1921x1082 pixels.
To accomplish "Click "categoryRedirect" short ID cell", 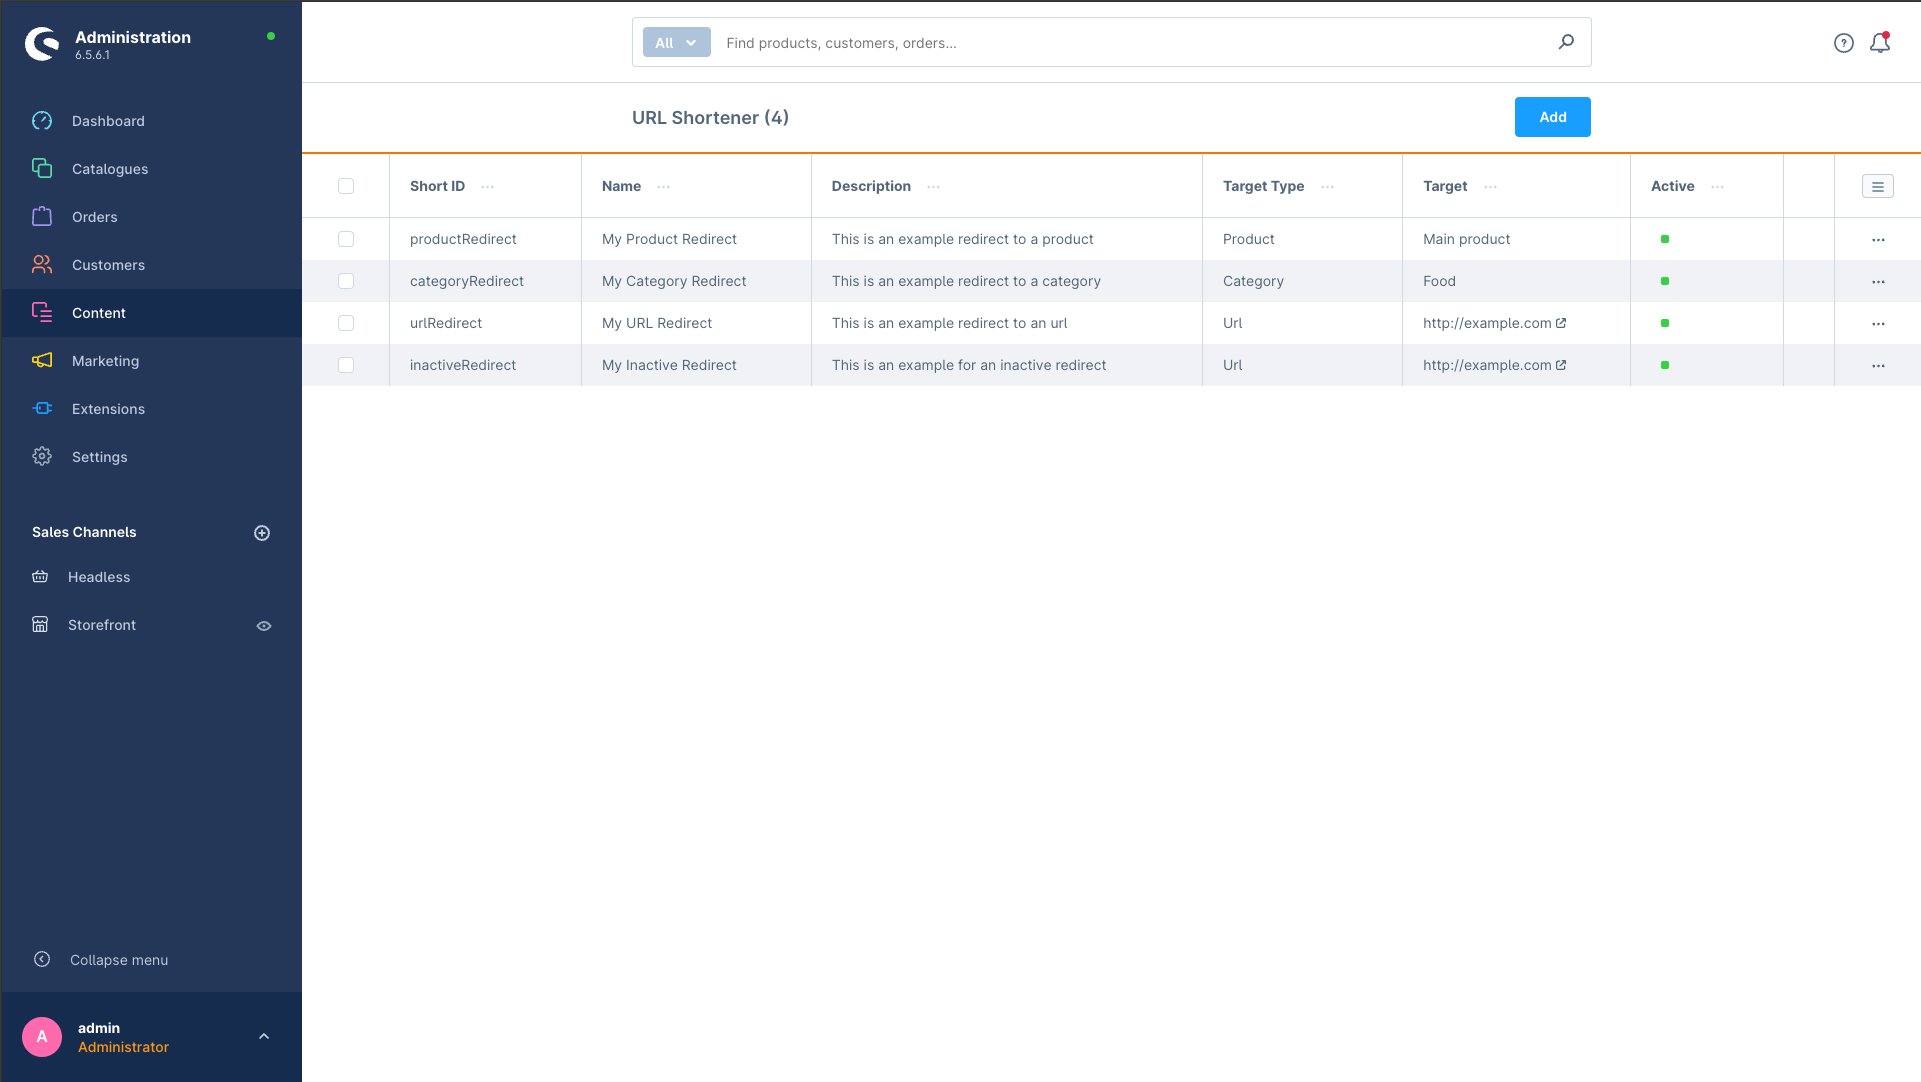I will 467,281.
